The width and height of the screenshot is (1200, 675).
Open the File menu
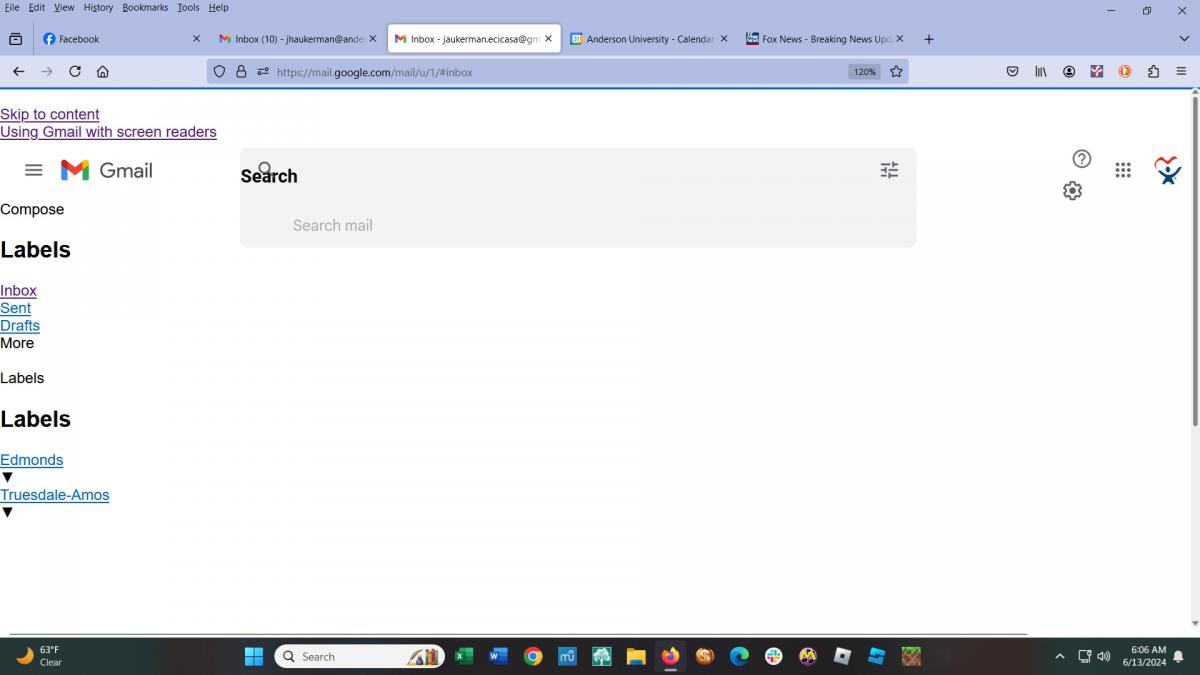click(12, 7)
